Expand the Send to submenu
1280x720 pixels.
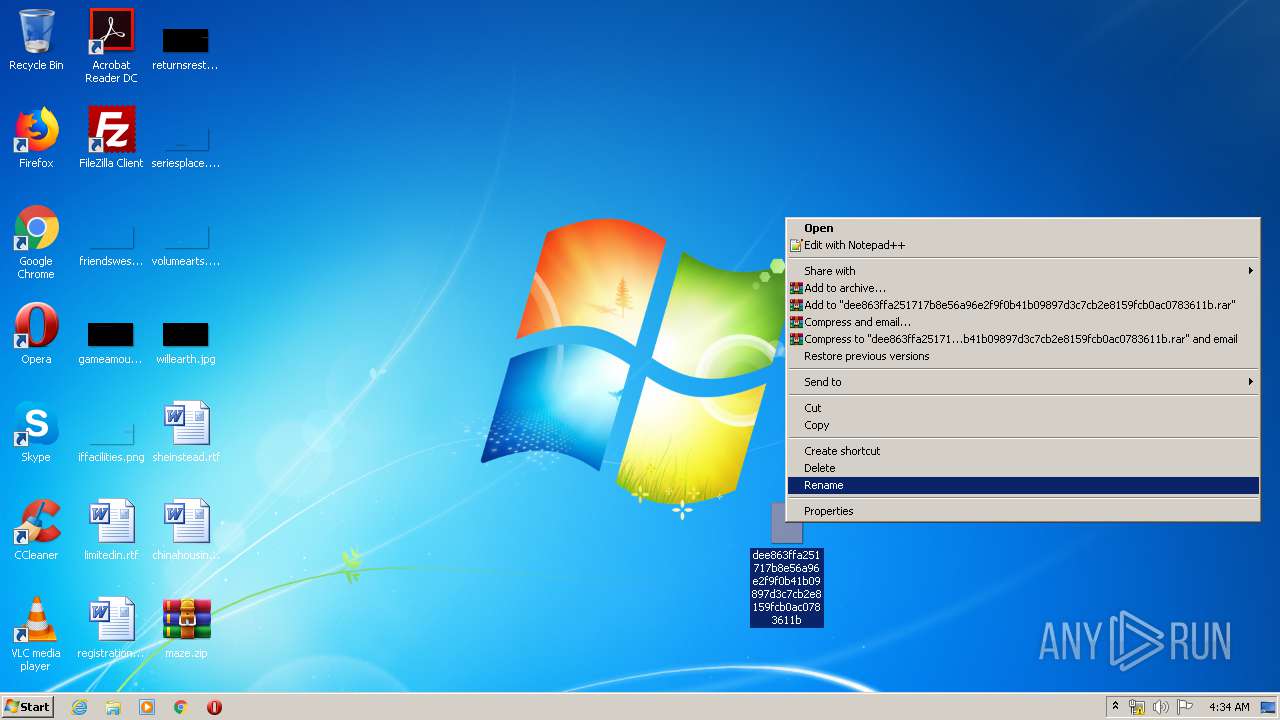click(1023, 382)
